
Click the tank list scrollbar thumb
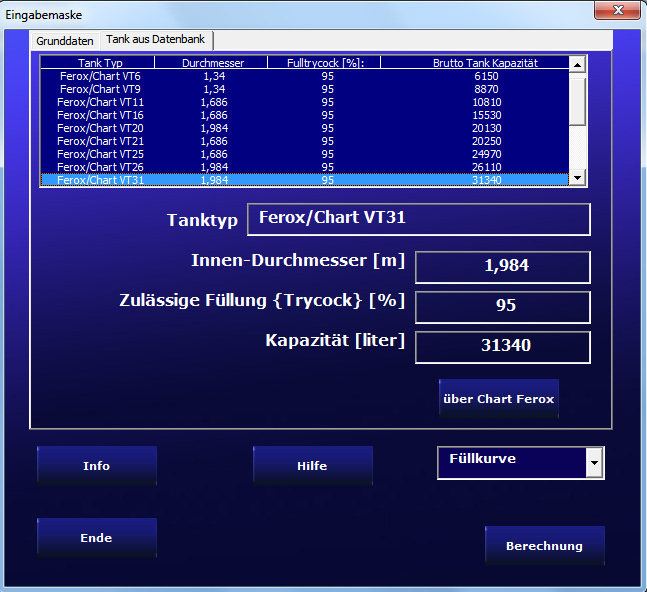tap(577, 102)
